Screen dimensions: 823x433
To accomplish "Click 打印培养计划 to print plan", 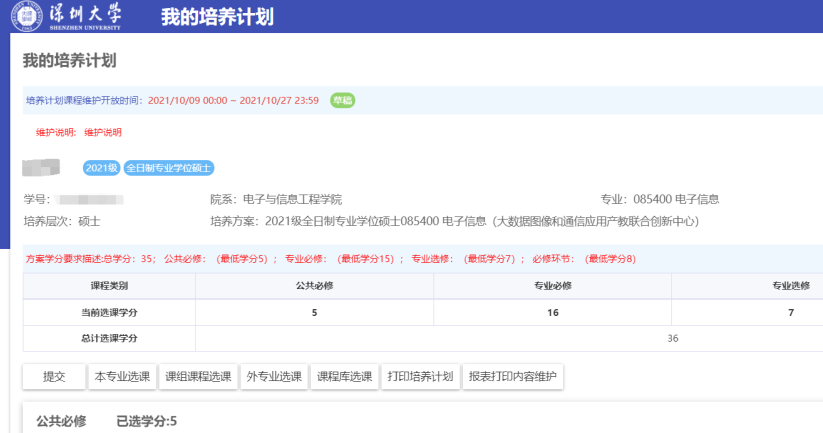I will point(420,377).
